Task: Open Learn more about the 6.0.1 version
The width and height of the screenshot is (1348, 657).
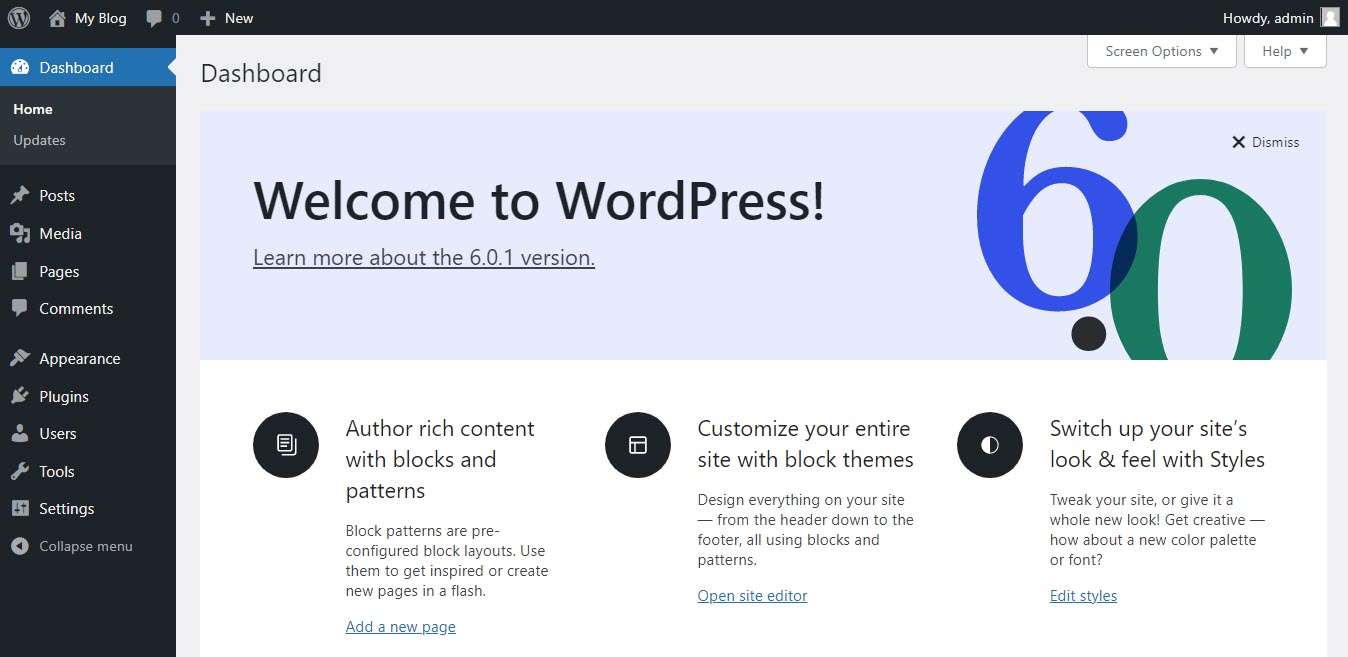Action: [x=424, y=257]
